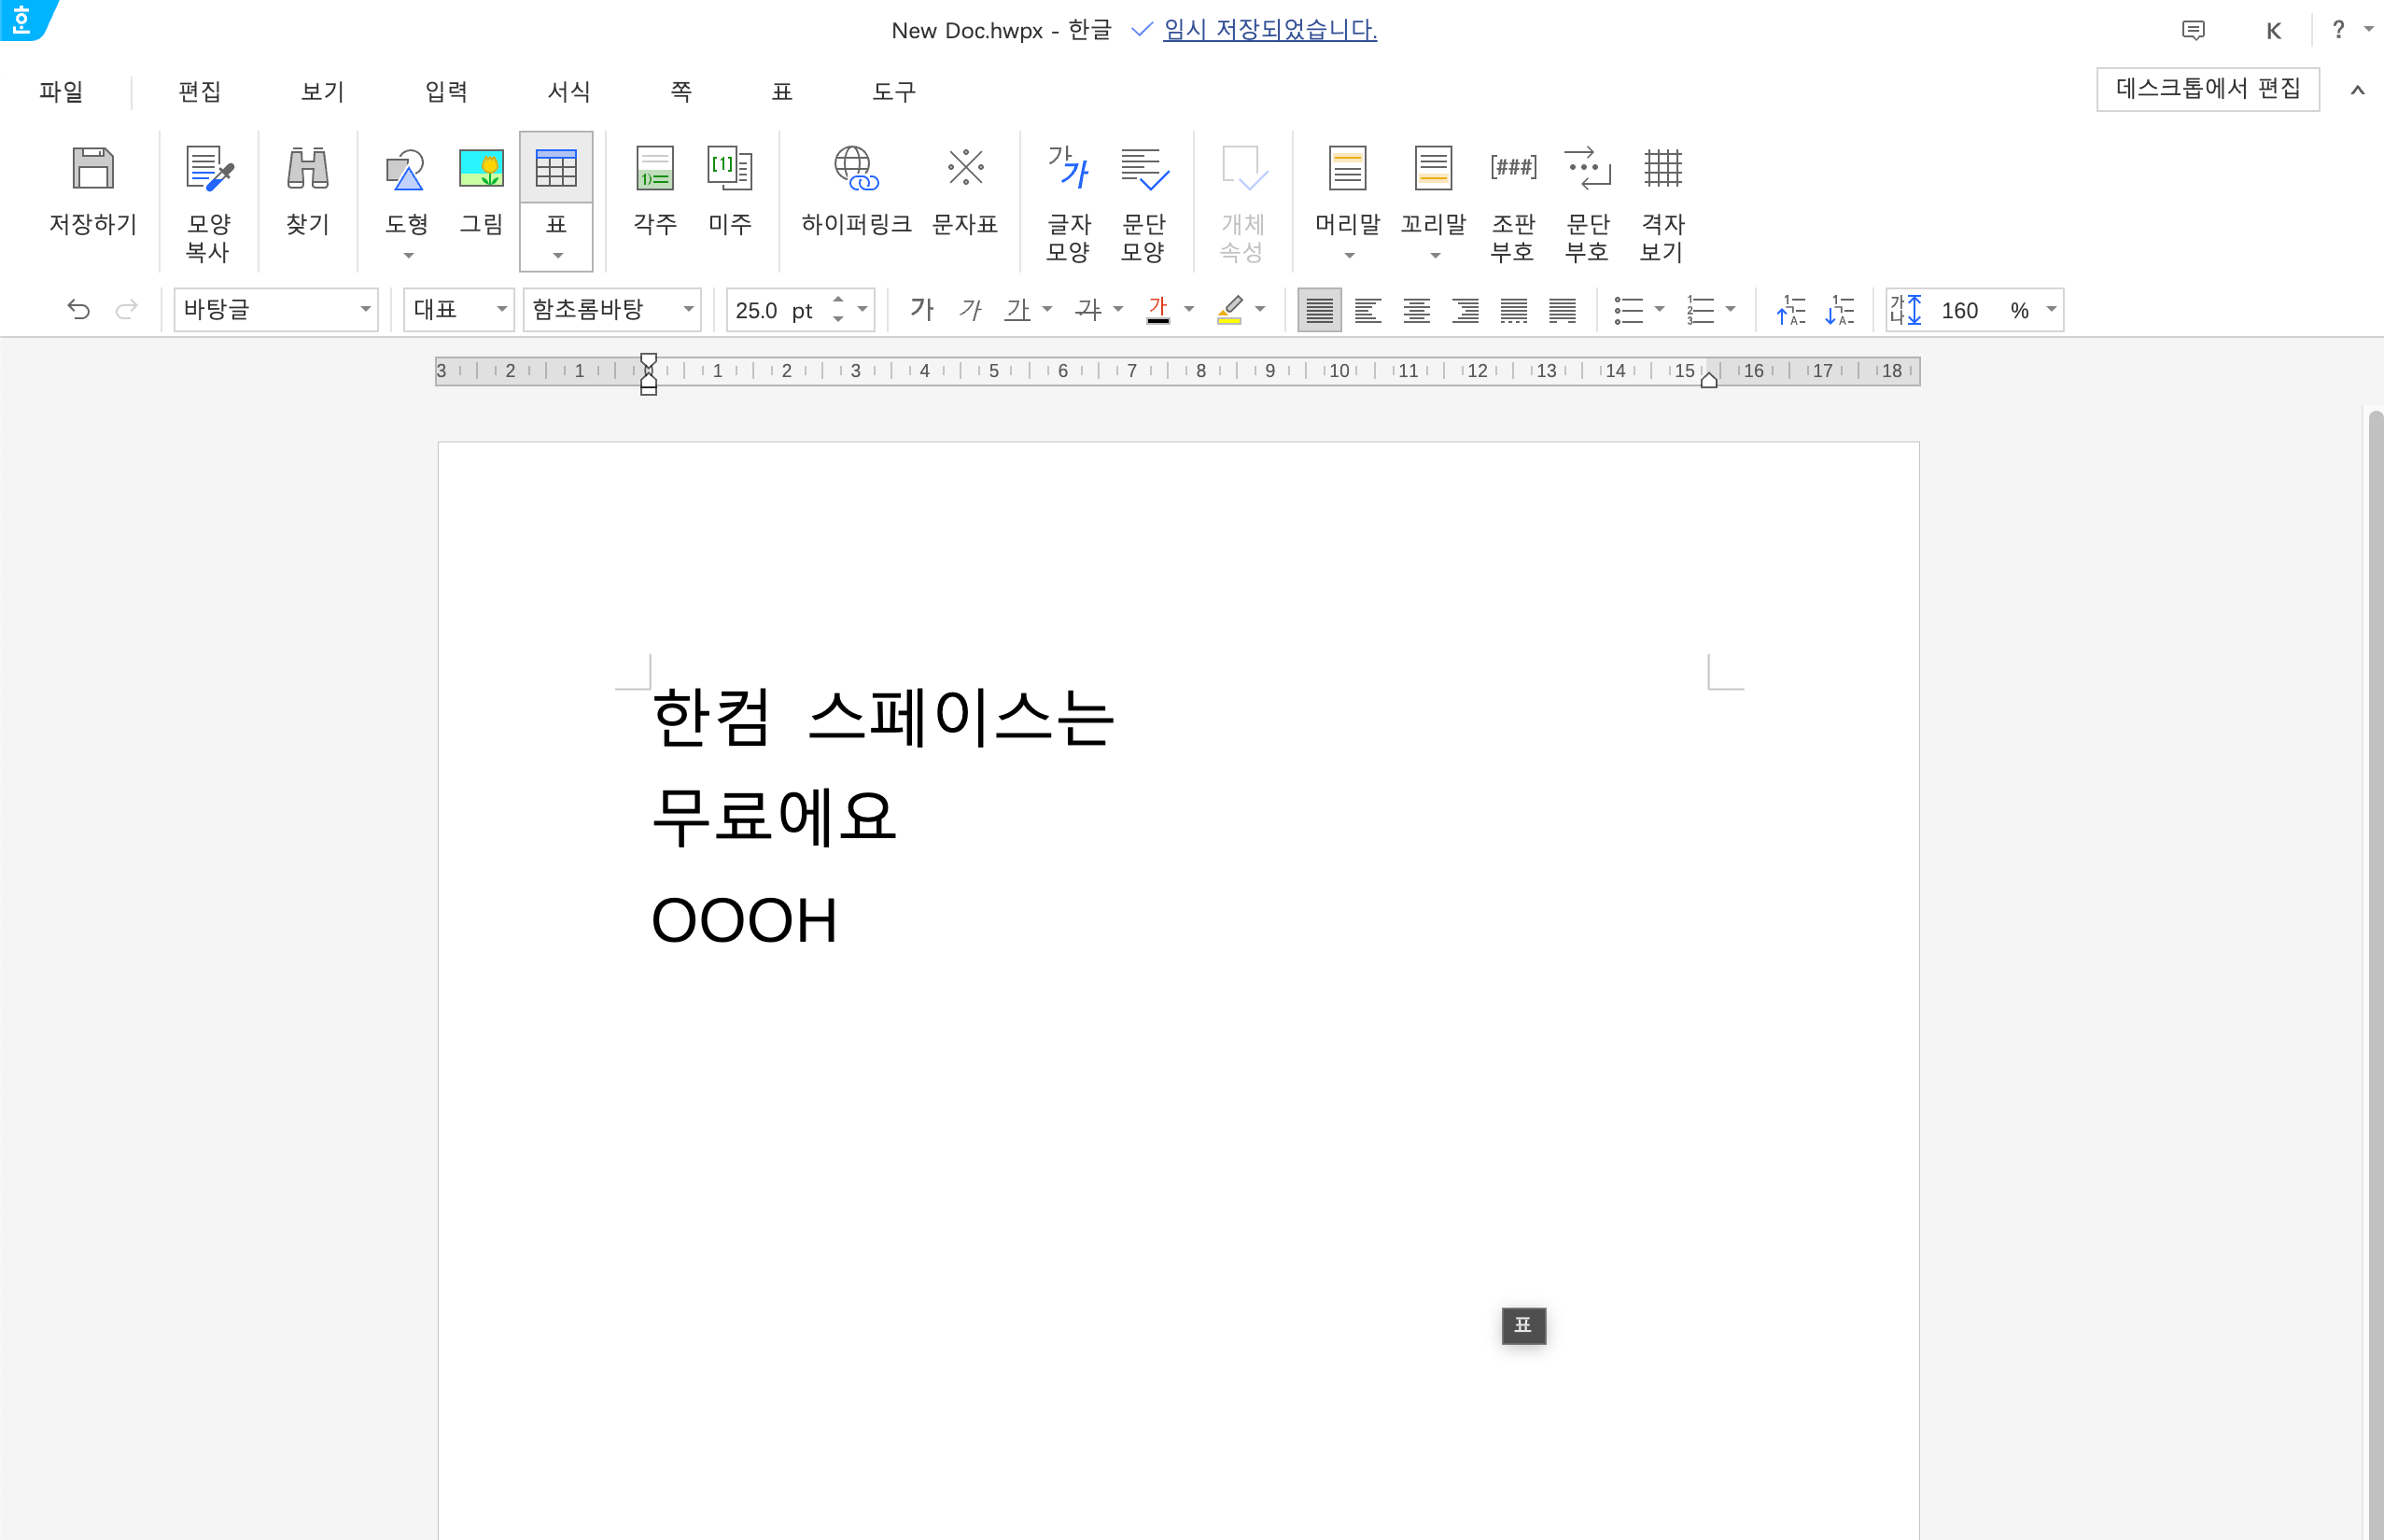2384x1540 pixels.
Task: Open the 160 % line spacing dropdown
Action: coord(2051,310)
